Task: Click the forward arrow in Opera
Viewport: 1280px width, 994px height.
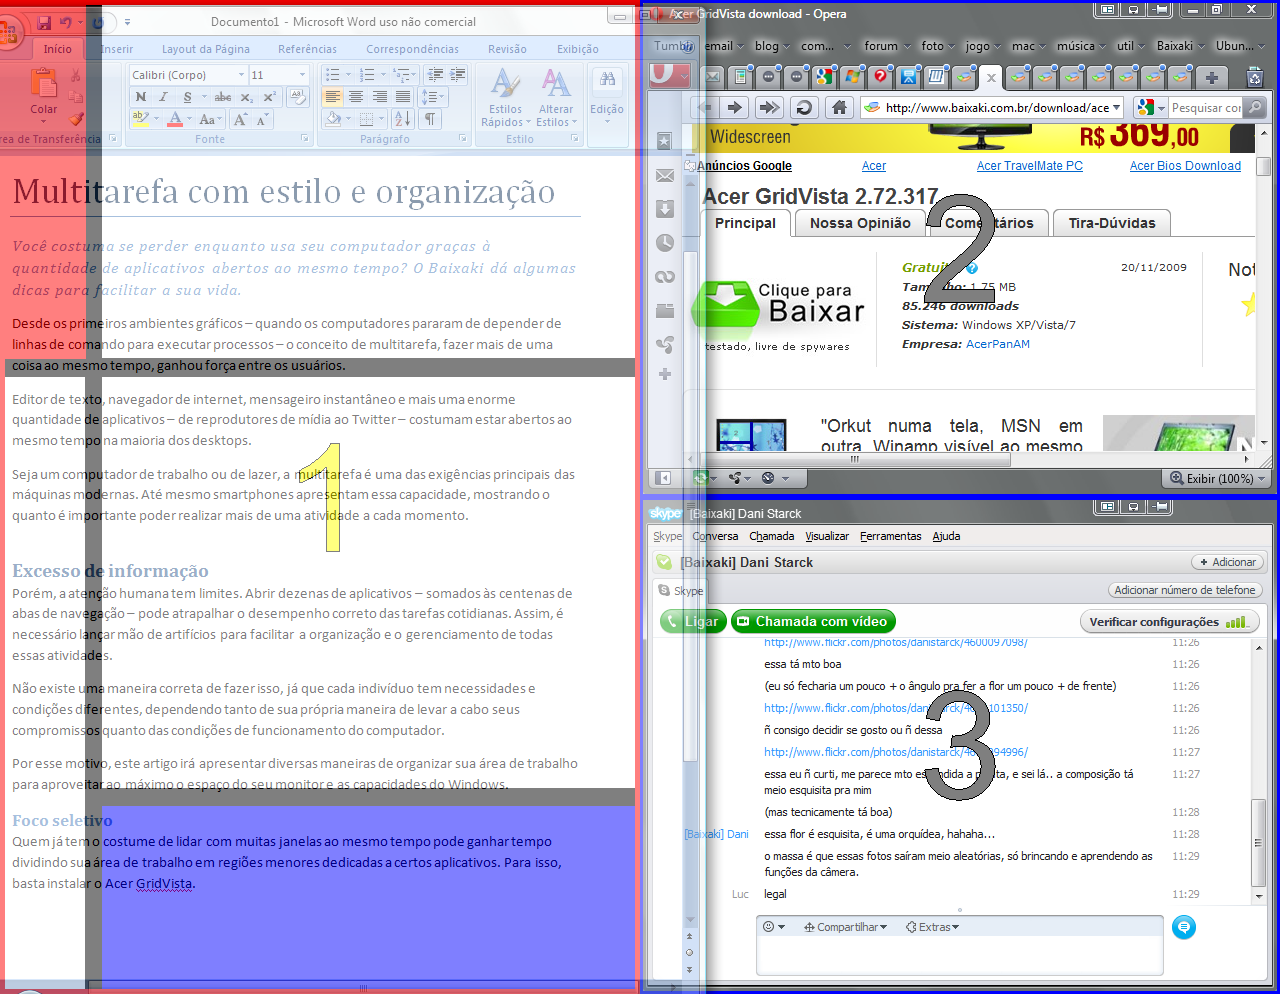Action: 735,108
